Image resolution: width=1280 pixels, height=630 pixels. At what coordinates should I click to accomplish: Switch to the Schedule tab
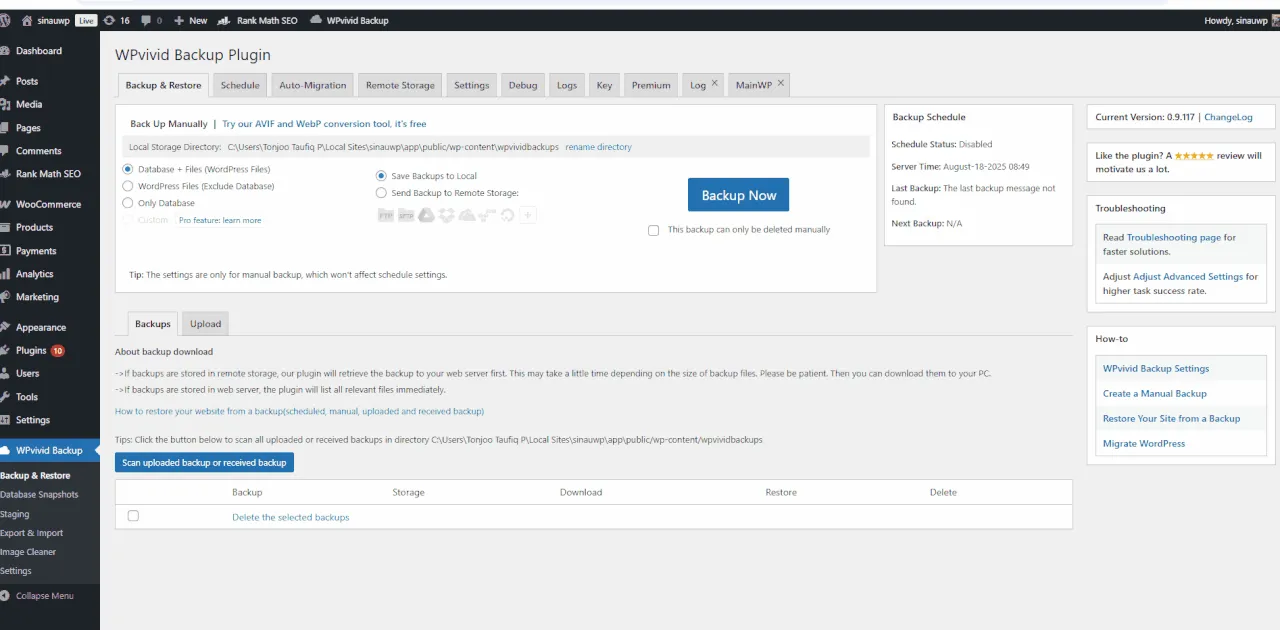pyautogui.click(x=239, y=85)
